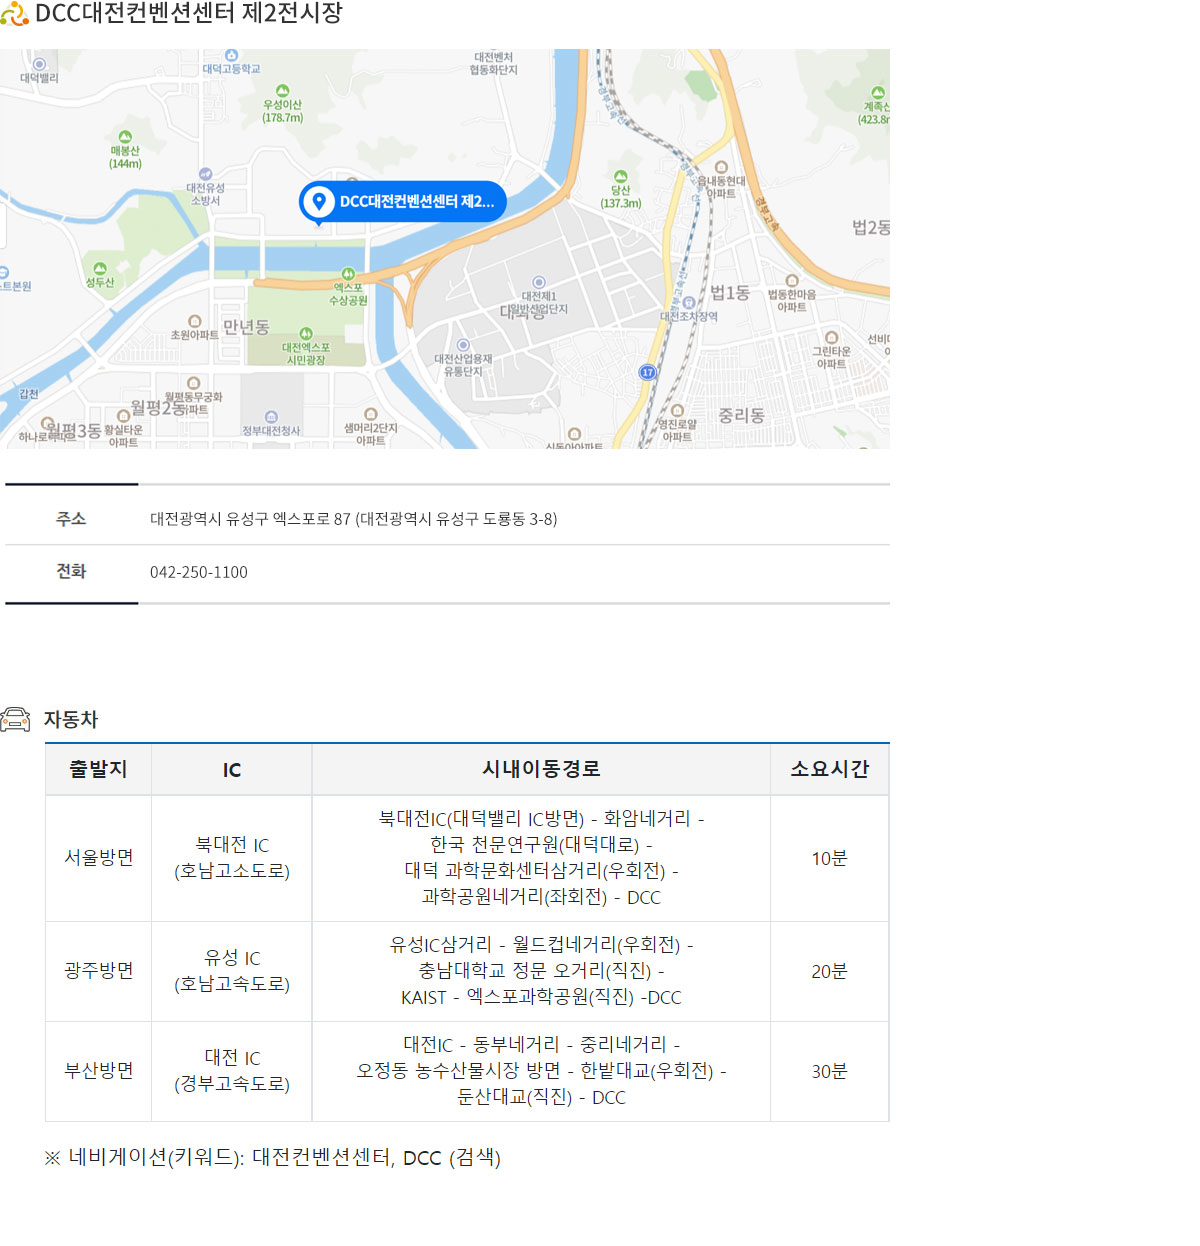The width and height of the screenshot is (1200, 1246).
Task: Select the 매봉산 mountain marker on map
Action: coord(125,137)
